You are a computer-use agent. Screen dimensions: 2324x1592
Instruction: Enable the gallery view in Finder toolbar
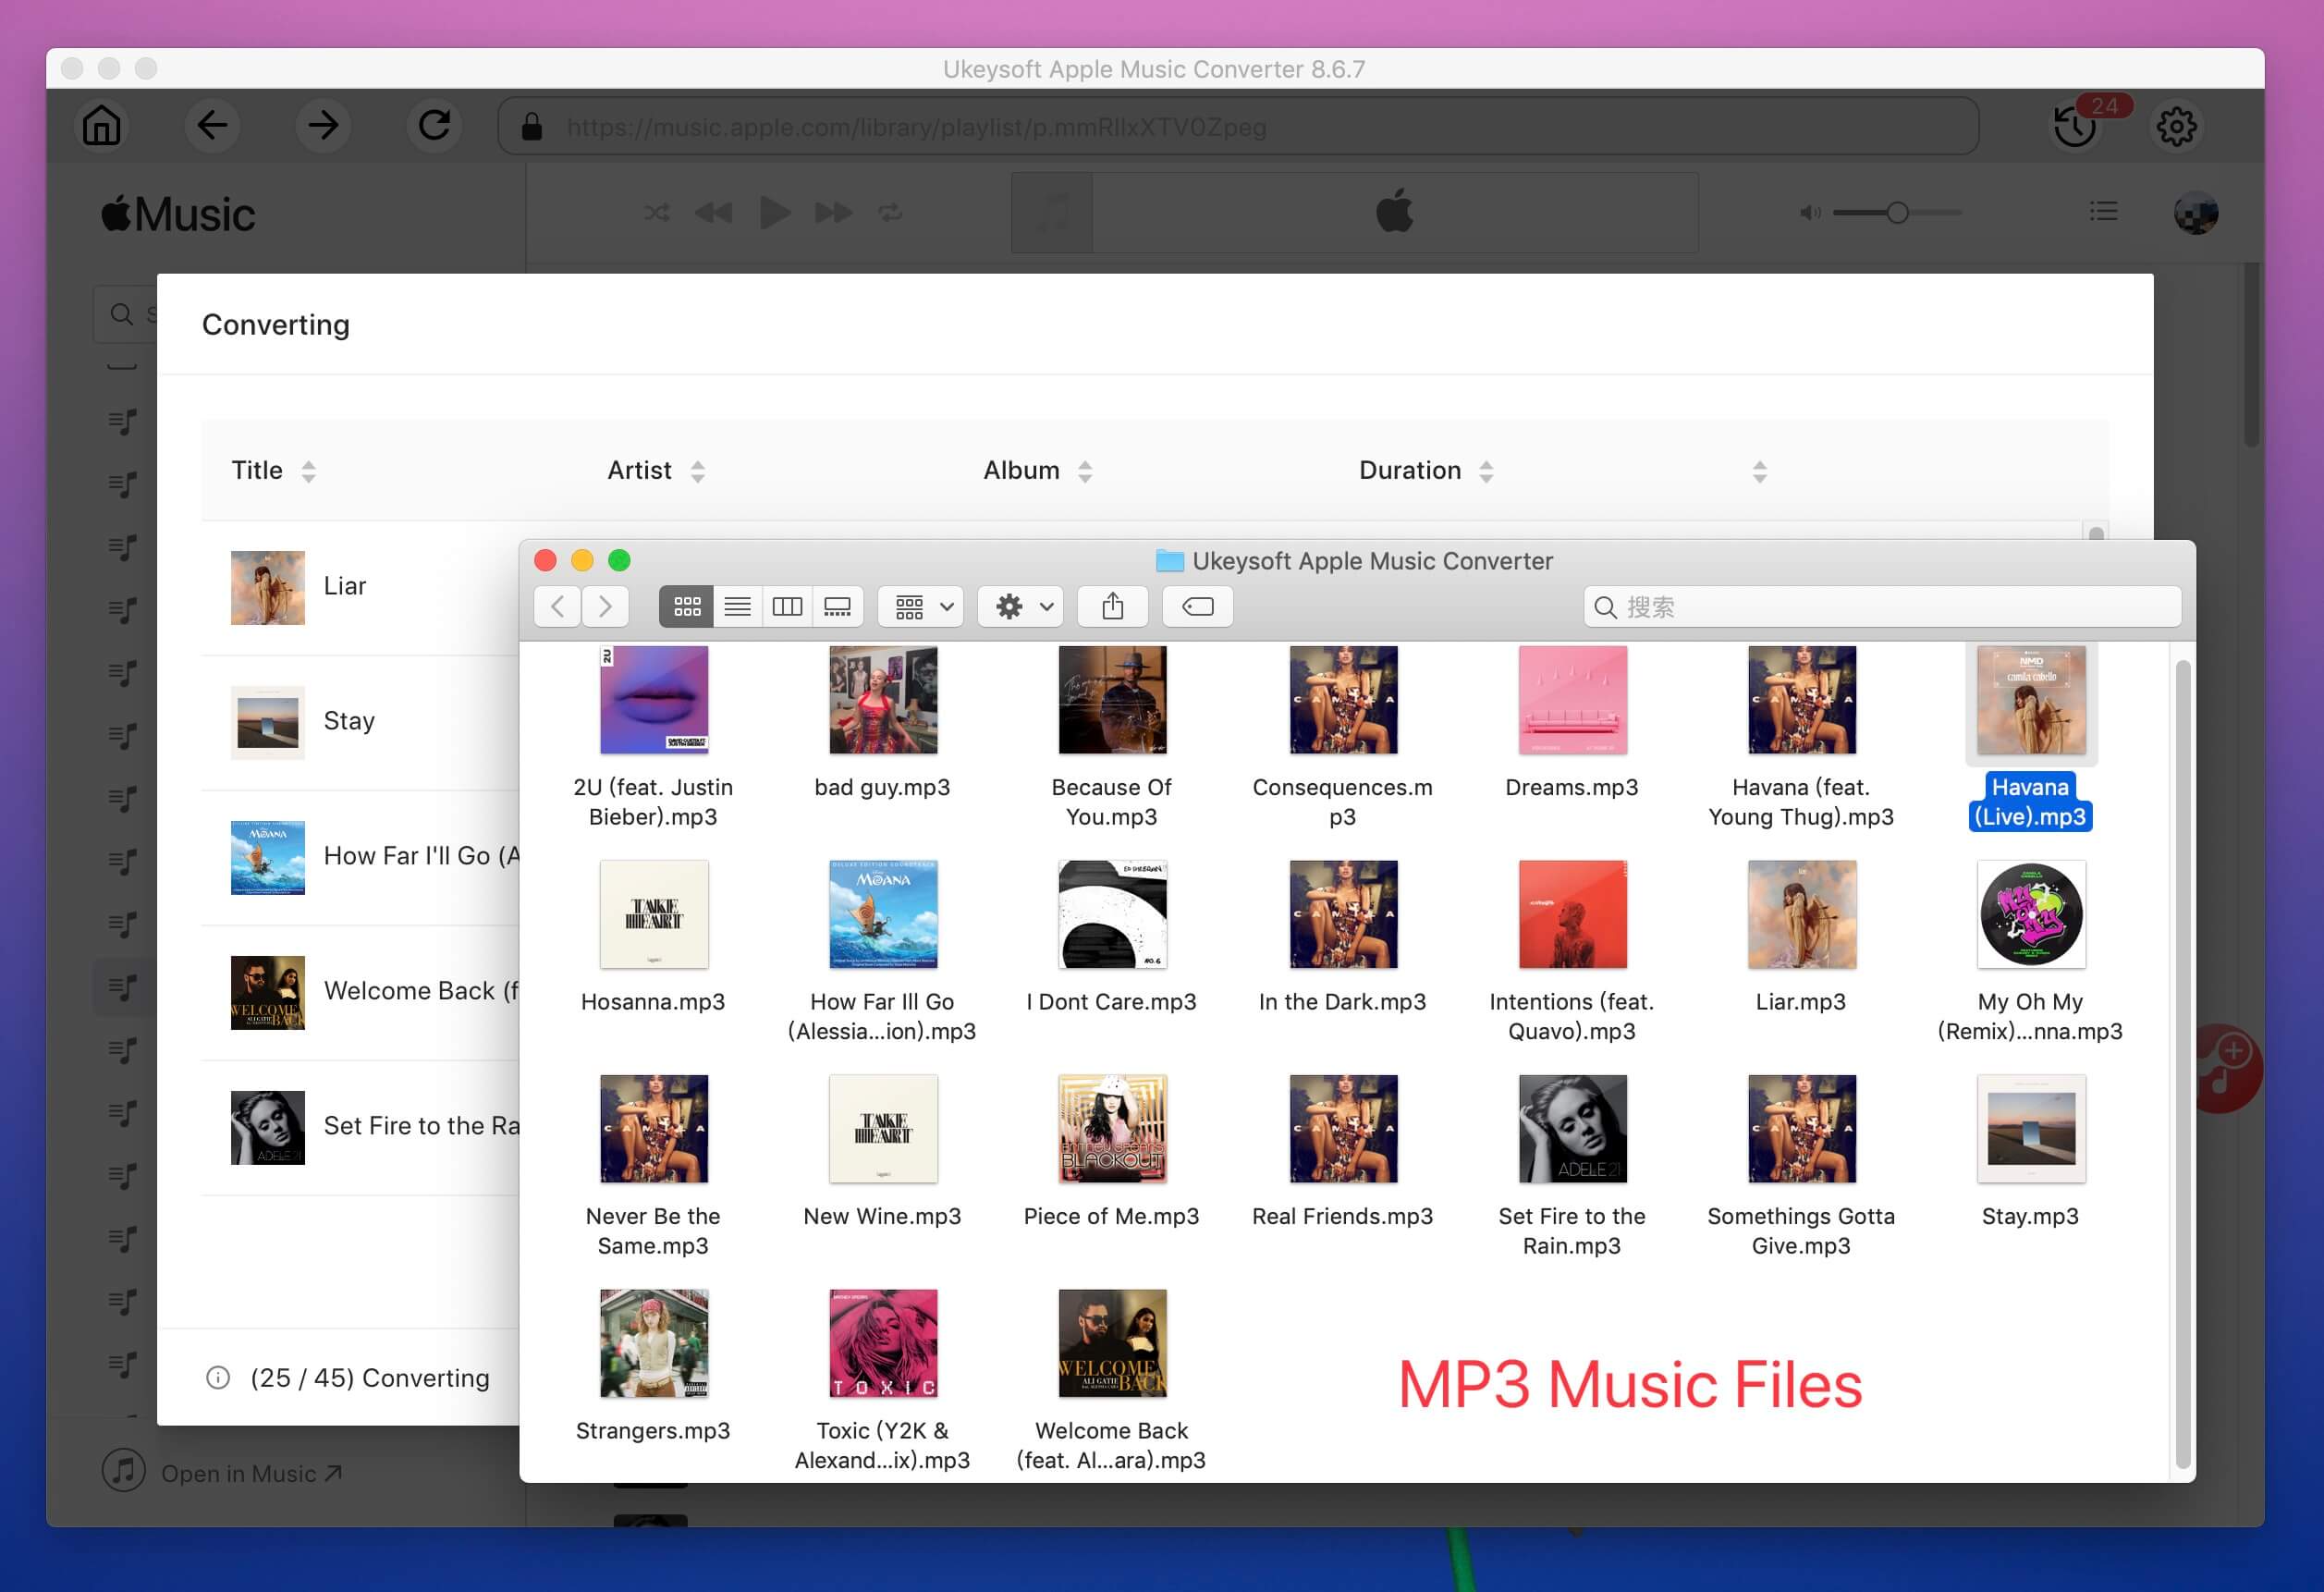tap(837, 607)
